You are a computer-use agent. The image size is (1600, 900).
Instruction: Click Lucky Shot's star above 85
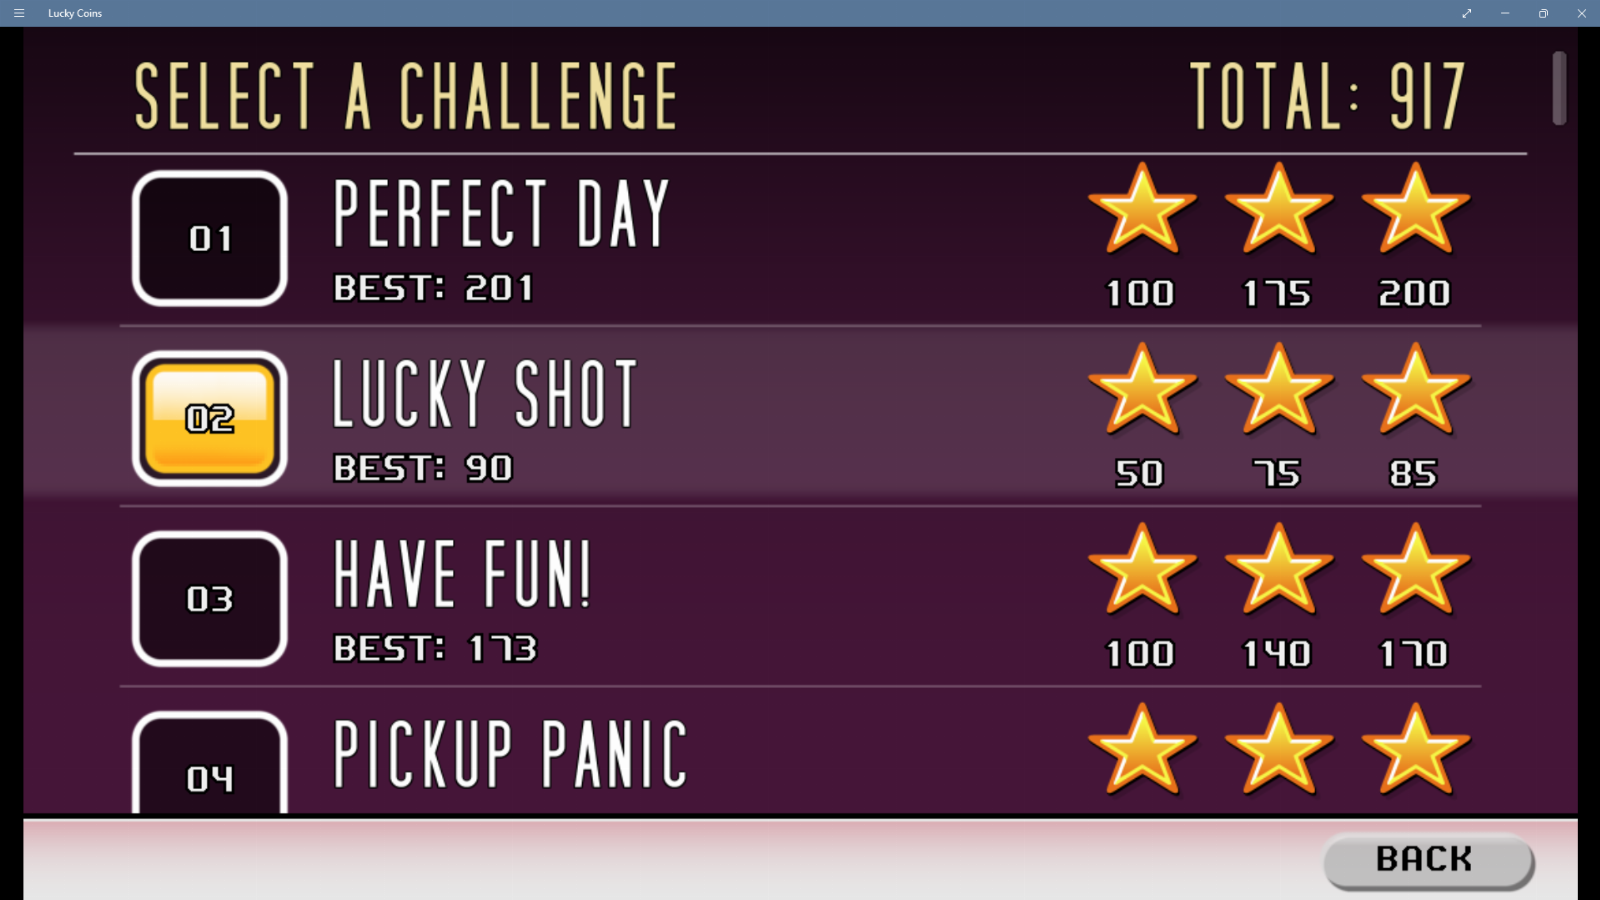tap(1415, 390)
